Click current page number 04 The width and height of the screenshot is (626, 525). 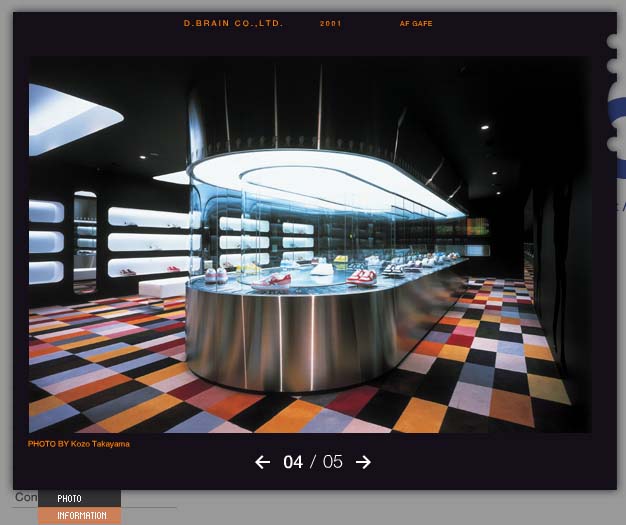pyautogui.click(x=293, y=462)
